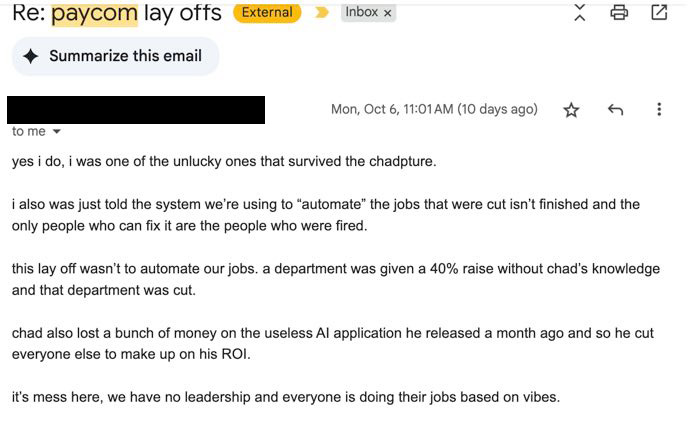Print this email with the printer icon
Screen dimensions: 691x446
(619, 12)
